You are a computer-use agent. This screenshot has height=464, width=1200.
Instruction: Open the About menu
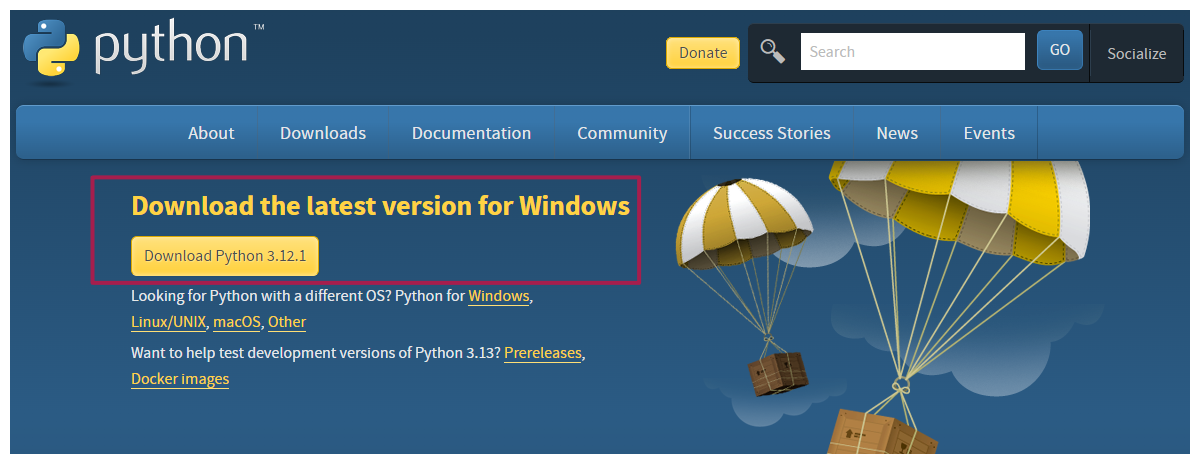[211, 133]
